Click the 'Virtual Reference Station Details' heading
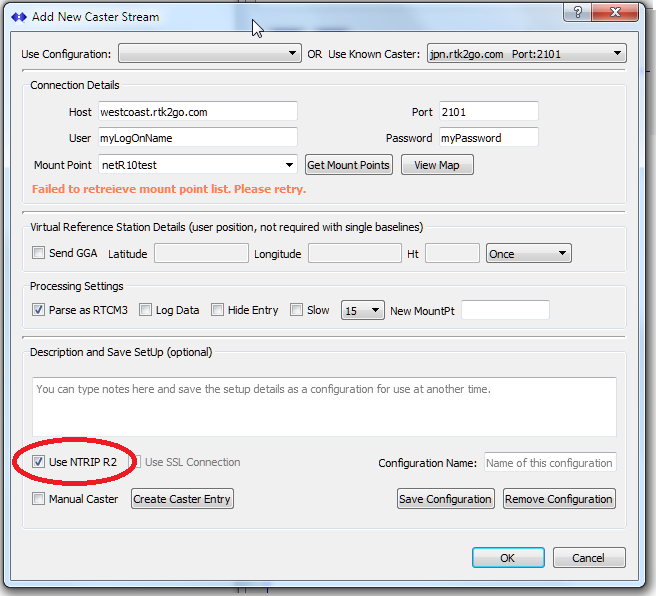This screenshot has height=596, width=656. click(x=226, y=227)
